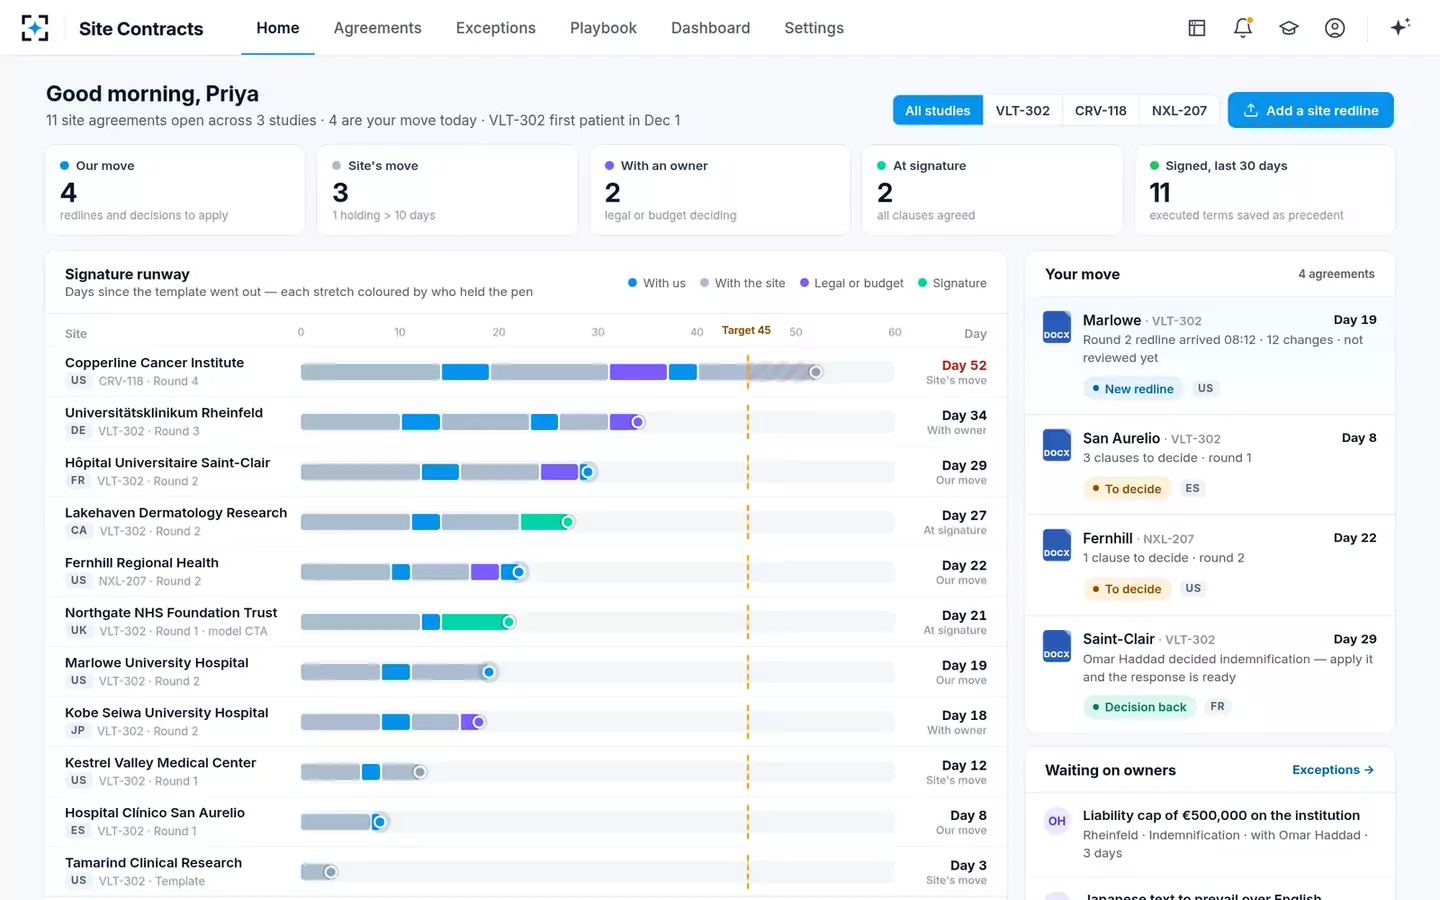The width and height of the screenshot is (1440, 900).
Task: Switch to the Home tab
Action: [278, 28]
